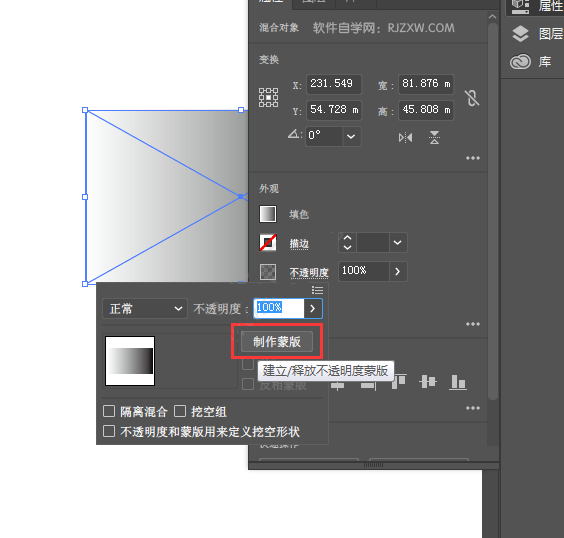The image size is (564, 538).
Task: Open more options in the Appearance section
Action: tap(473, 324)
